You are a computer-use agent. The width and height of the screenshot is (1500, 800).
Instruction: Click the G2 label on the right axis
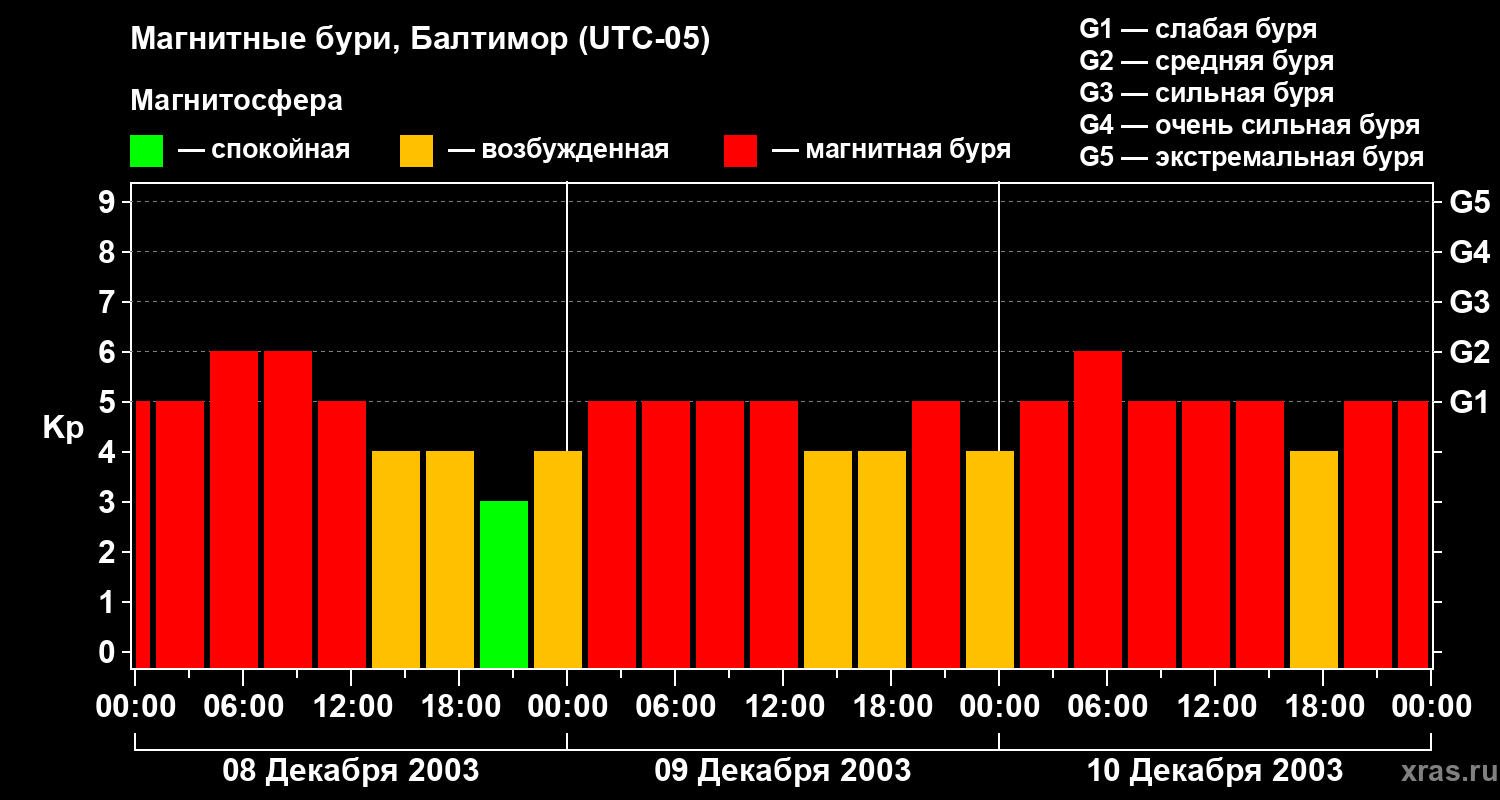(1469, 352)
